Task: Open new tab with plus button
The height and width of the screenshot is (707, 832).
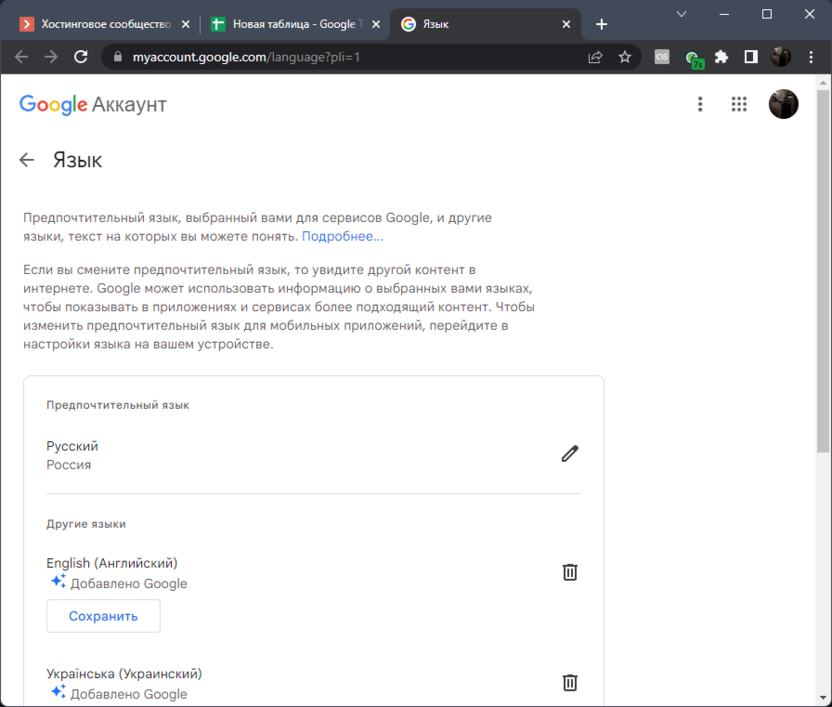Action: [601, 24]
